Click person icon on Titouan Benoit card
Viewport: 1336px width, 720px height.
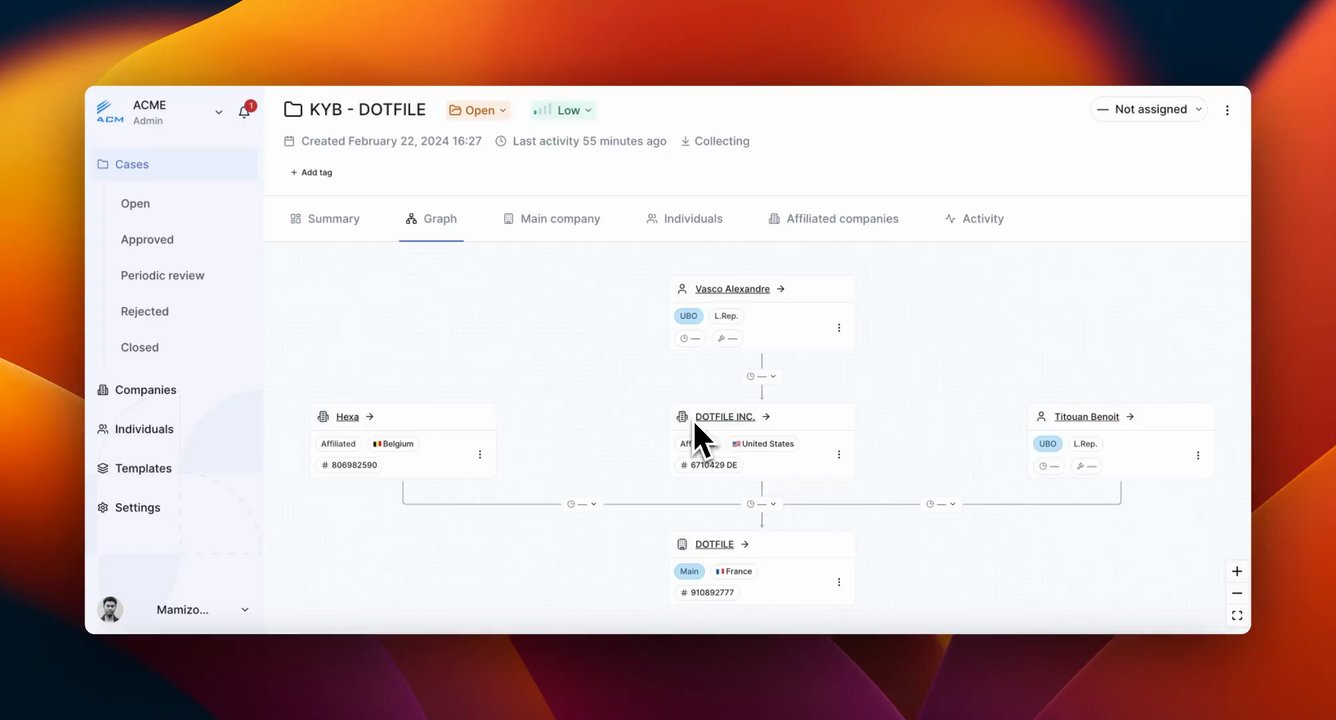(x=1041, y=417)
